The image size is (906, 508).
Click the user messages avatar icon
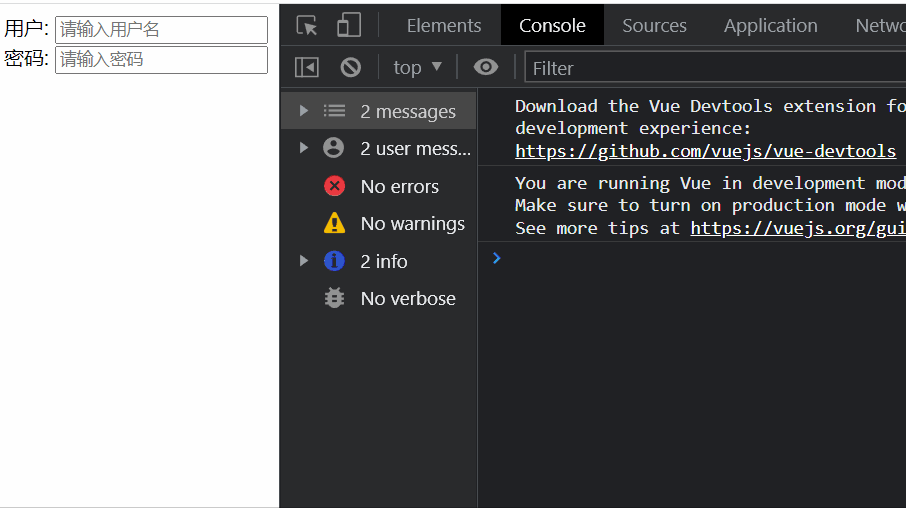pyautogui.click(x=333, y=148)
